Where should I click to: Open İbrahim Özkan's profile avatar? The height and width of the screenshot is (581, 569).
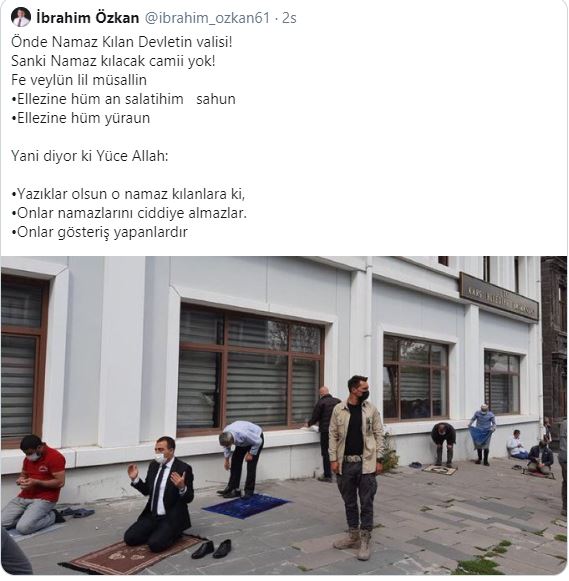21,17
